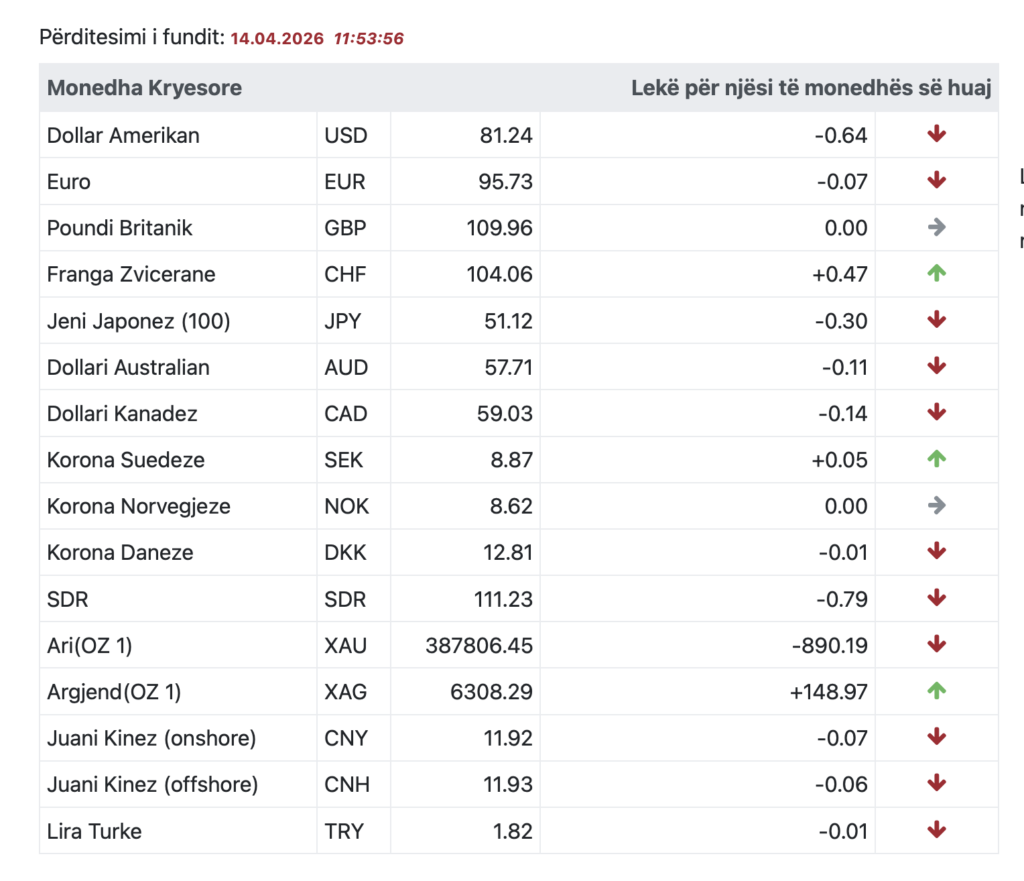The height and width of the screenshot is (881, 1024).
Task: Click the grey sideways arrow for Poundi Britanik
Action: (936, 228)
